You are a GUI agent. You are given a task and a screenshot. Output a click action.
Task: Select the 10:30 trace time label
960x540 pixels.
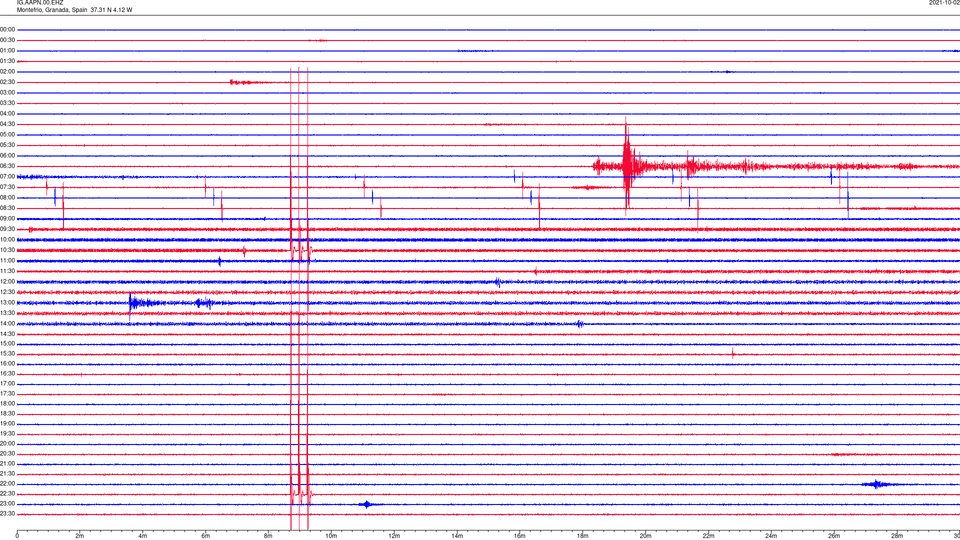(8, 250)
